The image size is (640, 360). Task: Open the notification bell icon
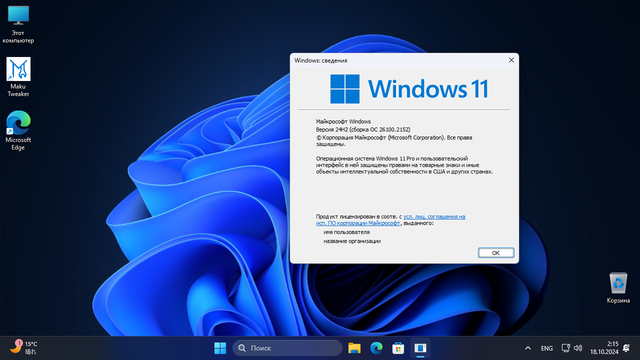point(627,348)
